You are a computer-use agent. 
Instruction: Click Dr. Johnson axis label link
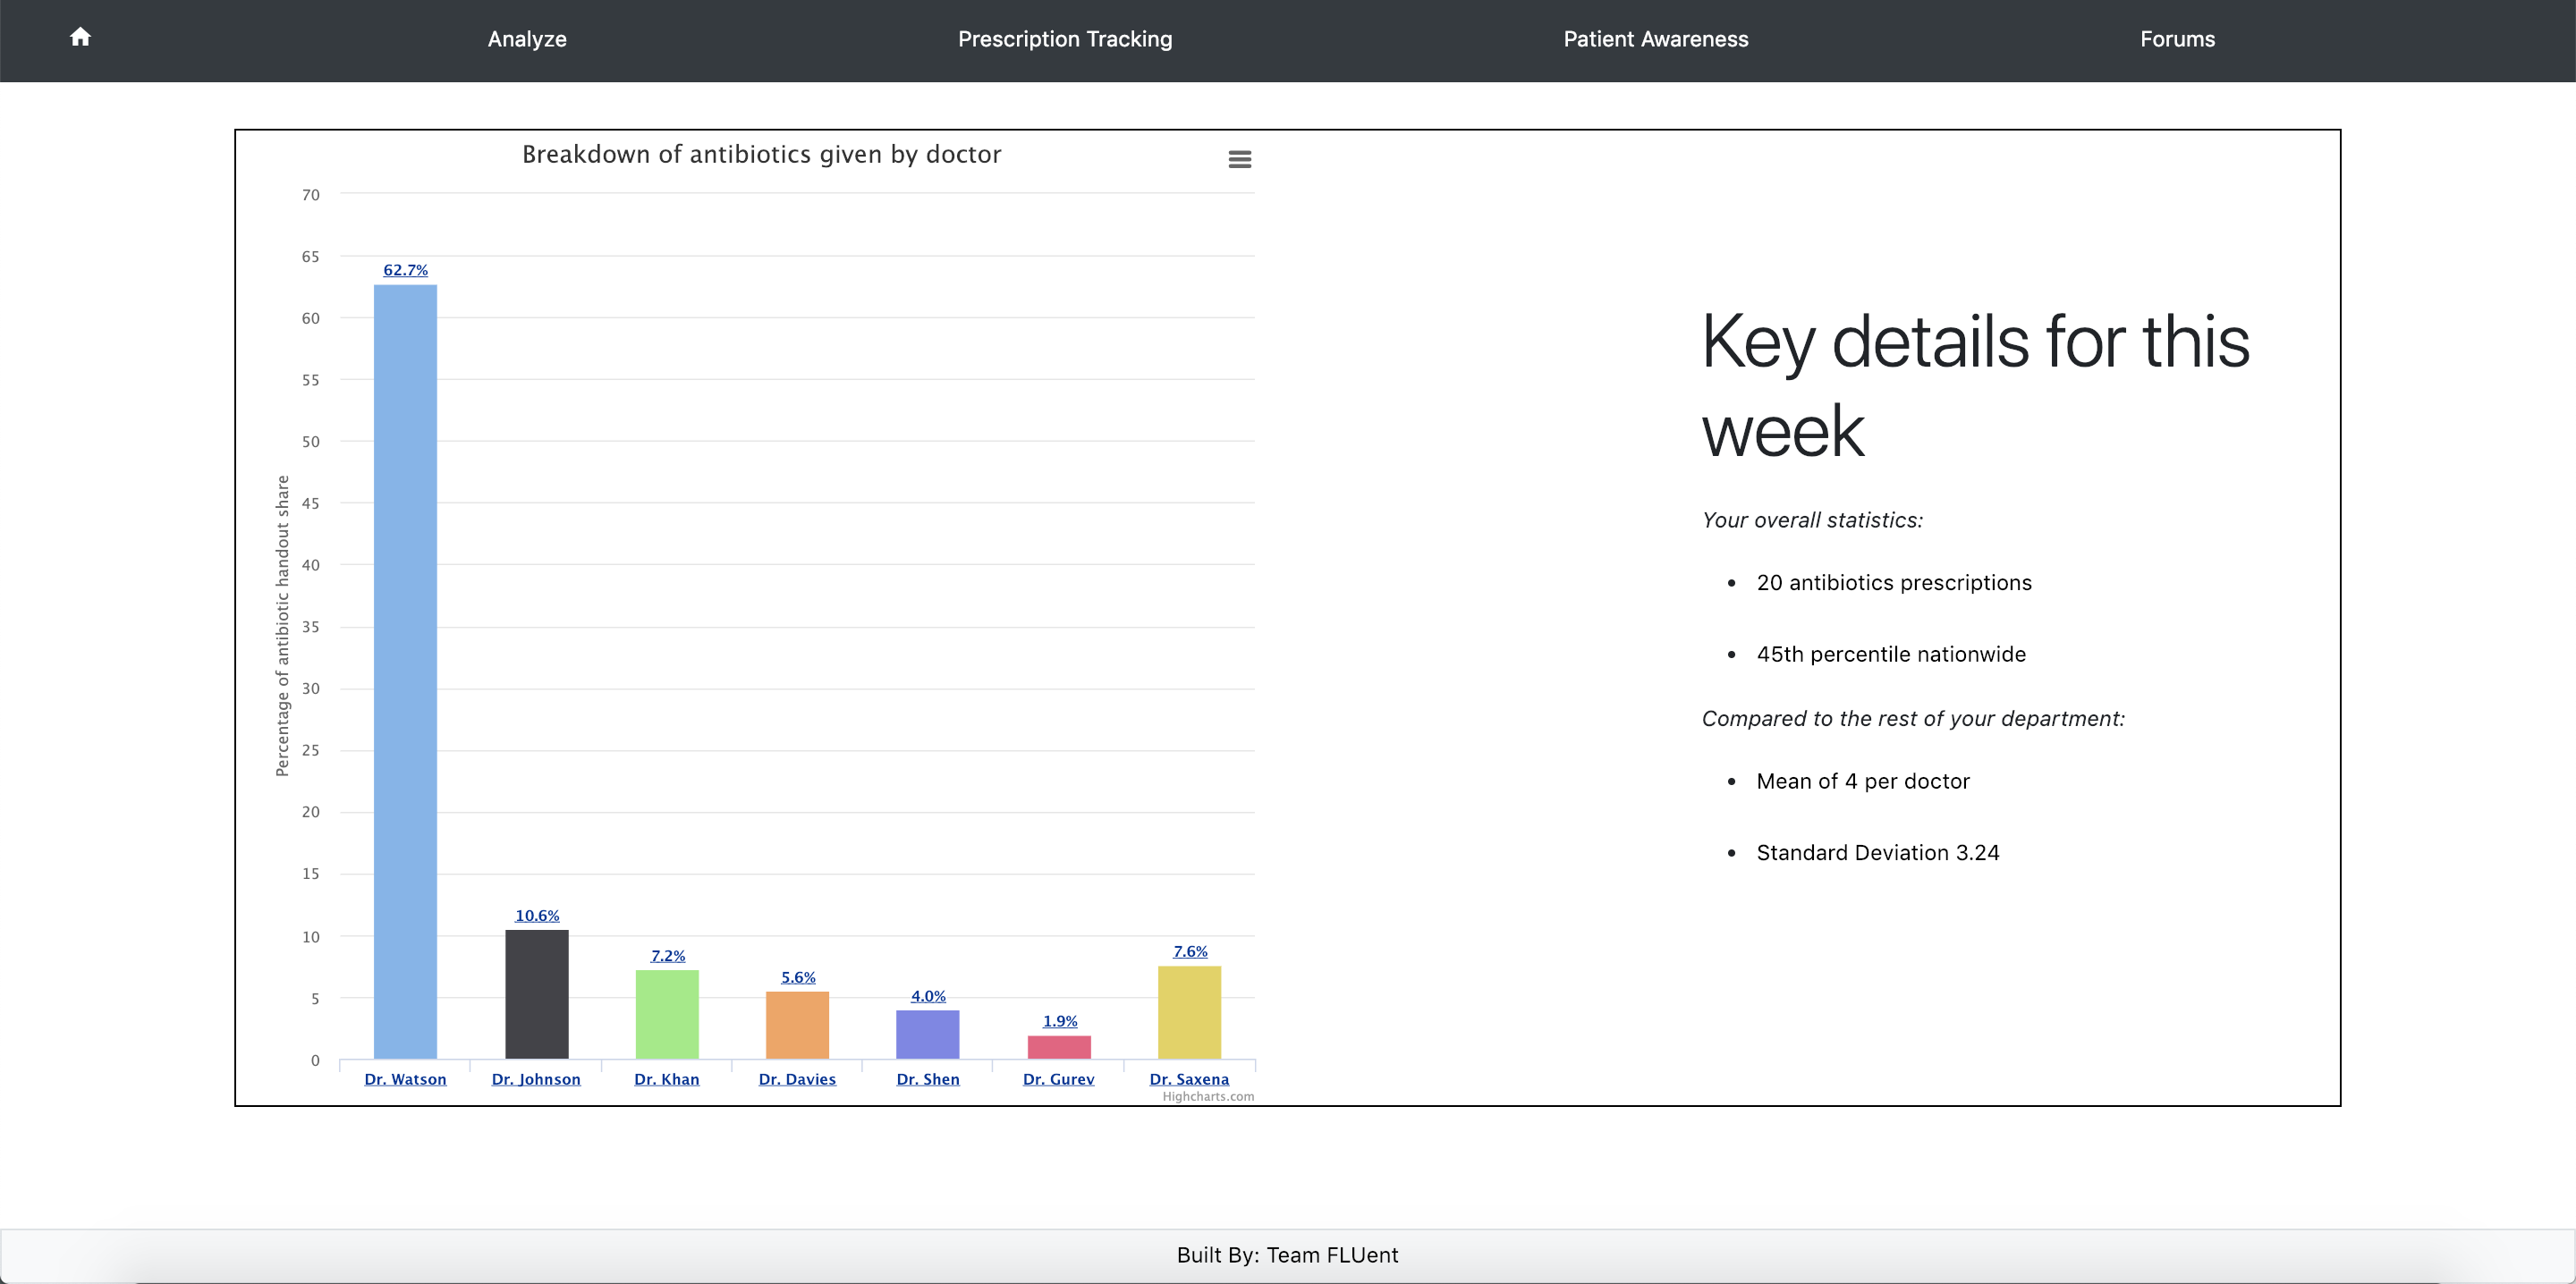point(536,1079)
